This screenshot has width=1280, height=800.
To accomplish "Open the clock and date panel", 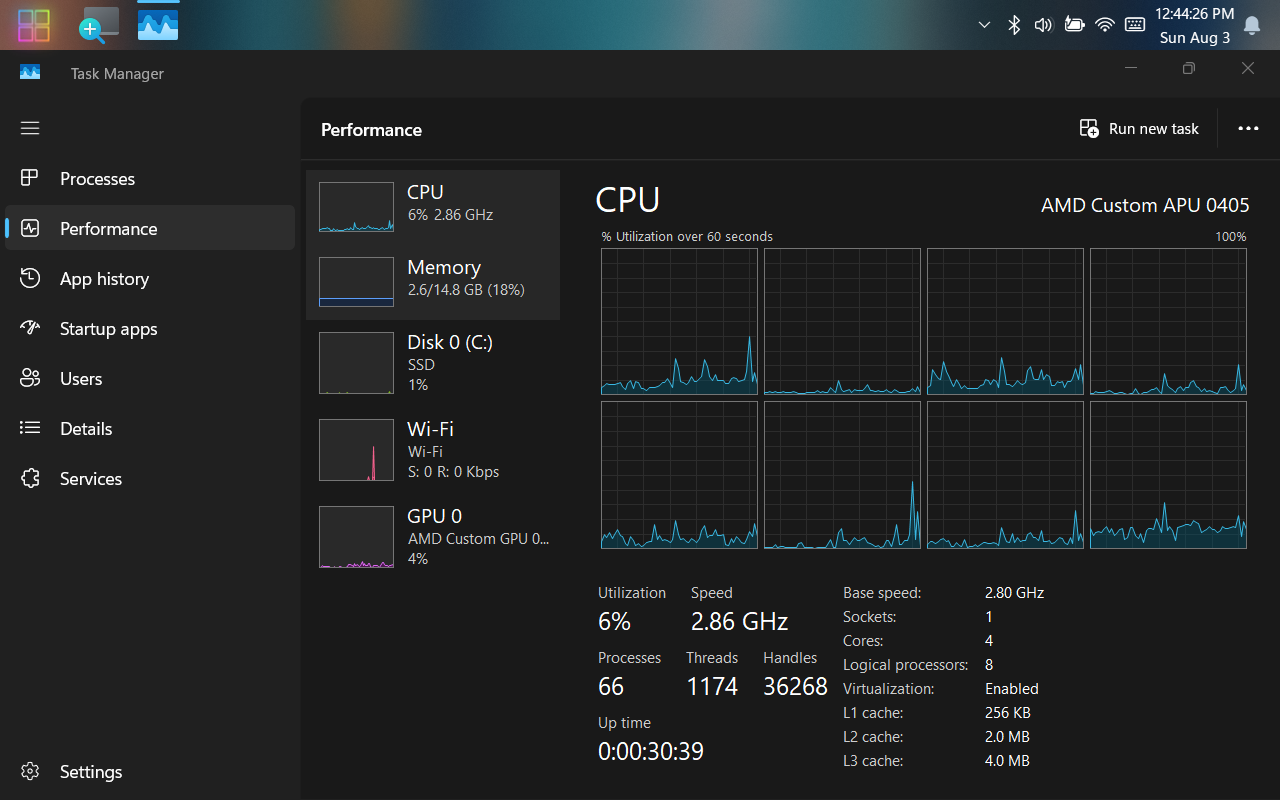I will pyautogui.click(x=1194, y=26).
